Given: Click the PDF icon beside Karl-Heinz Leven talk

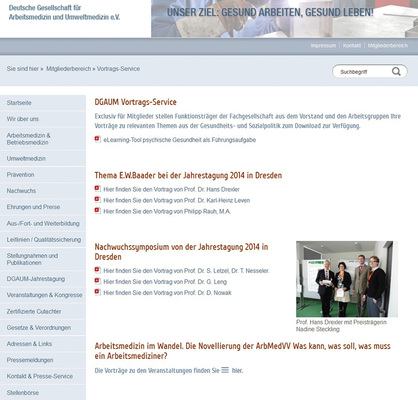Looking at the screenshot, I should [x=97, y=200].
